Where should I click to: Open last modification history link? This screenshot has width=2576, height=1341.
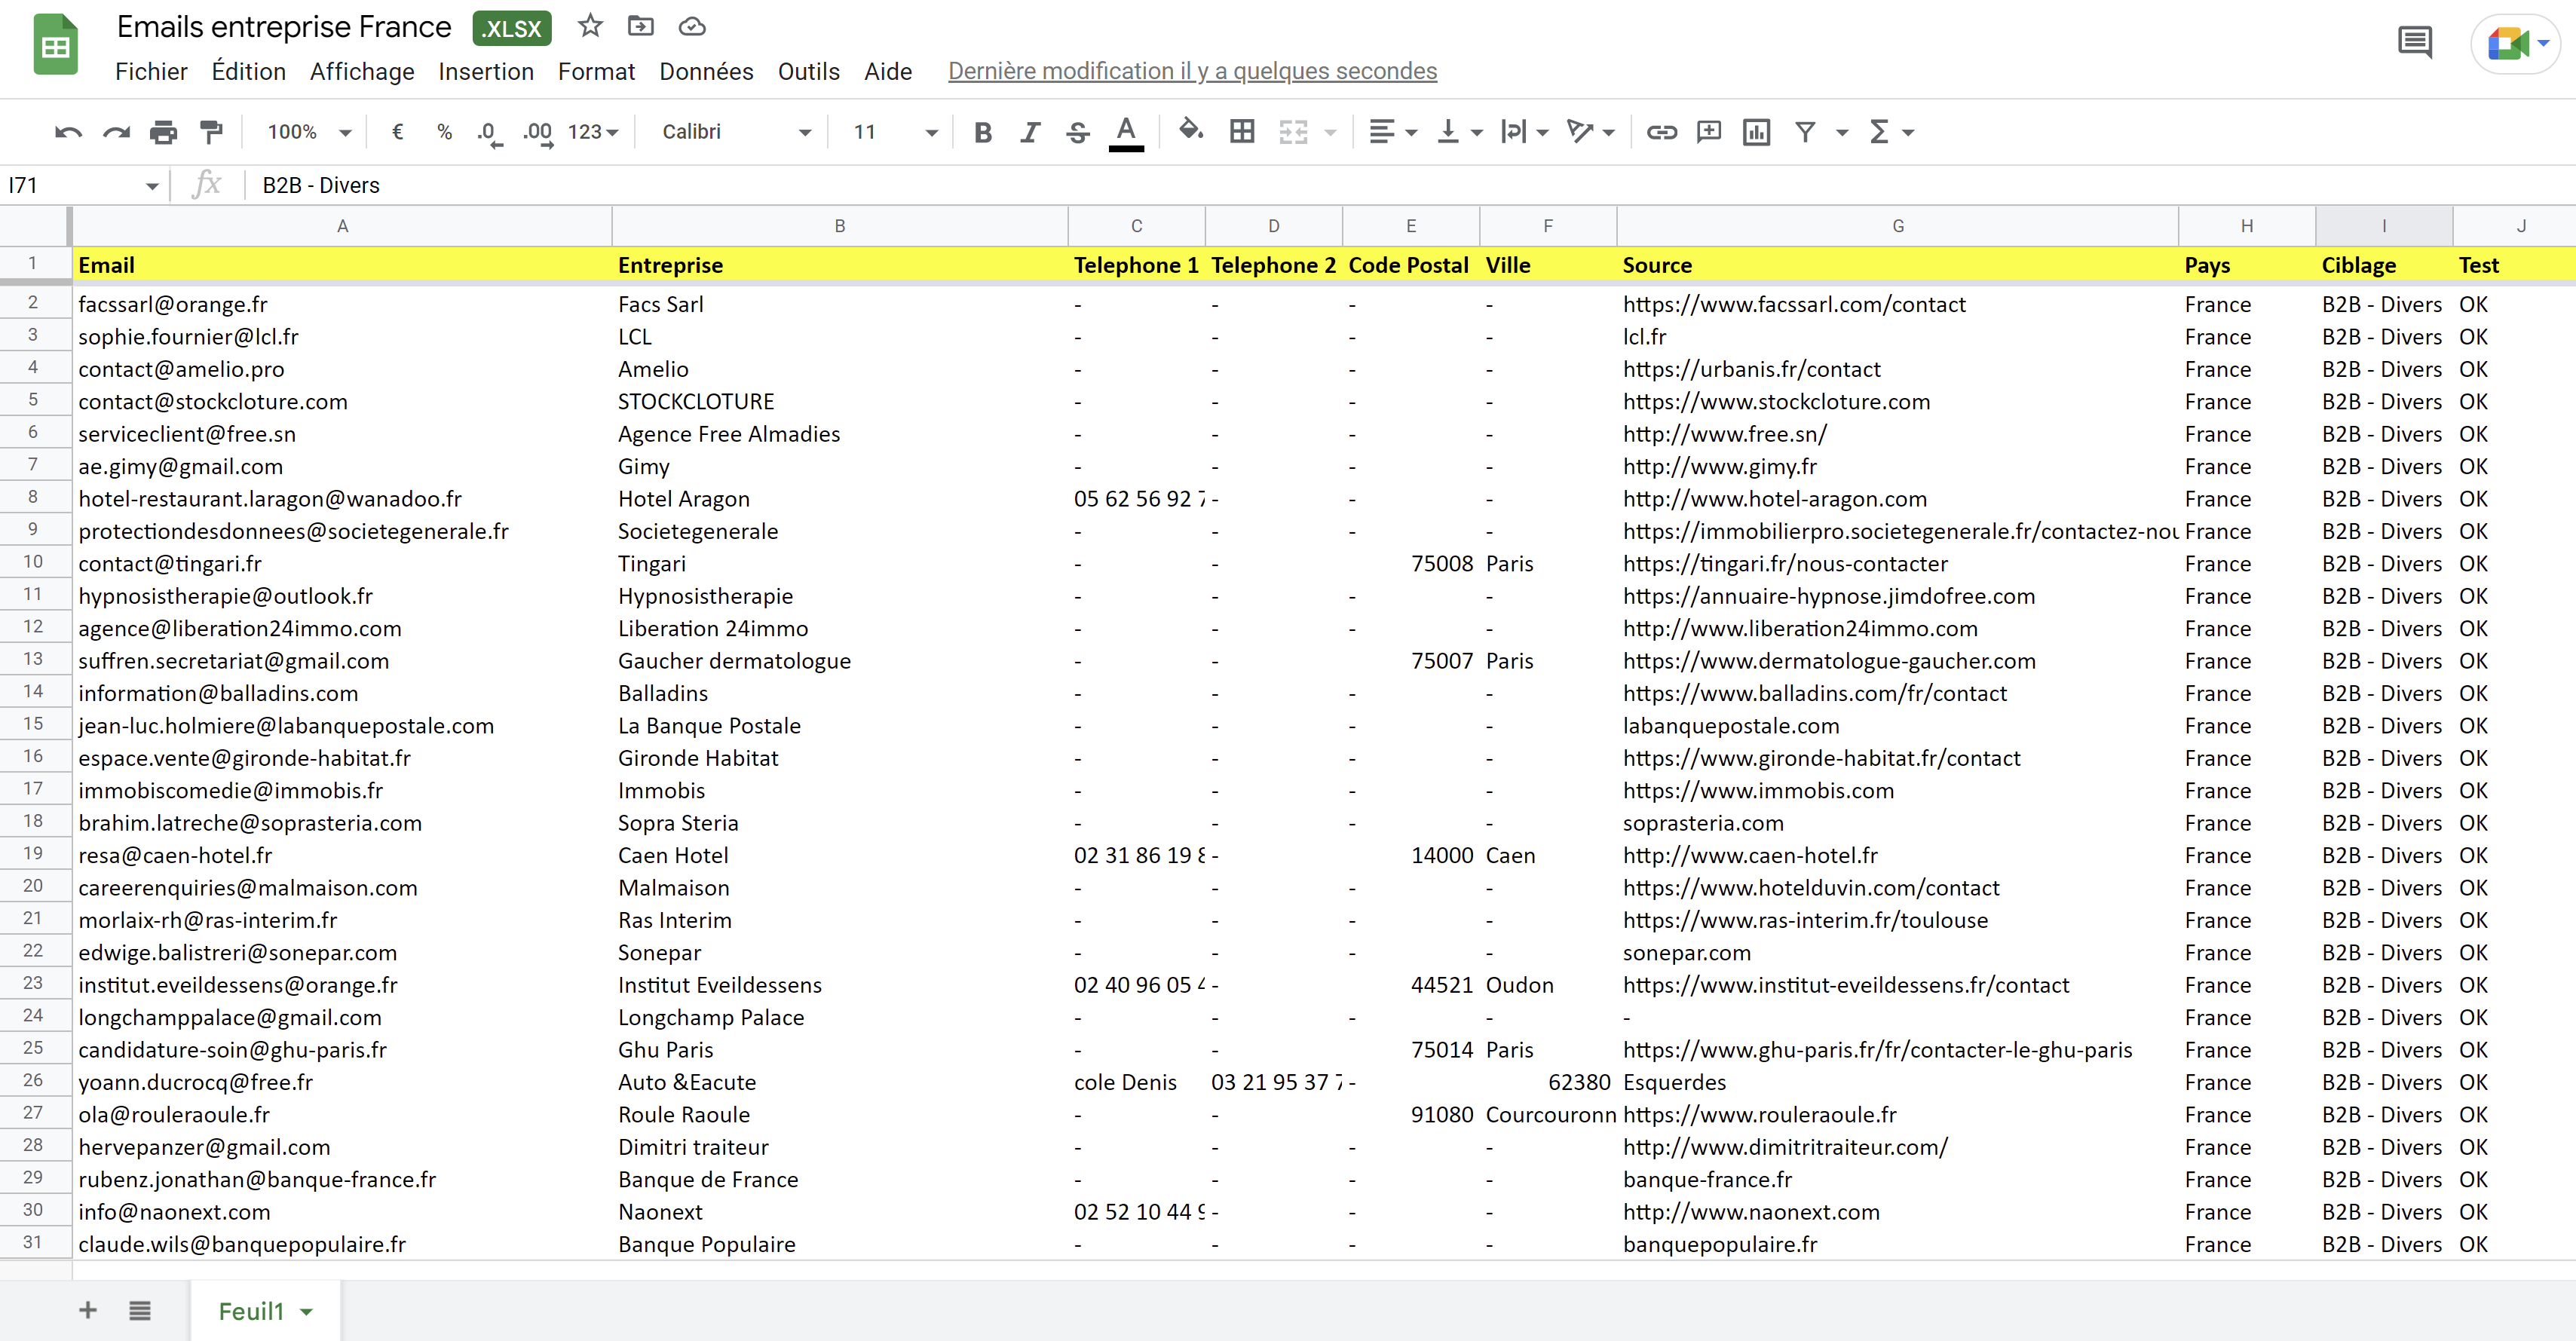coord(1192,71)
